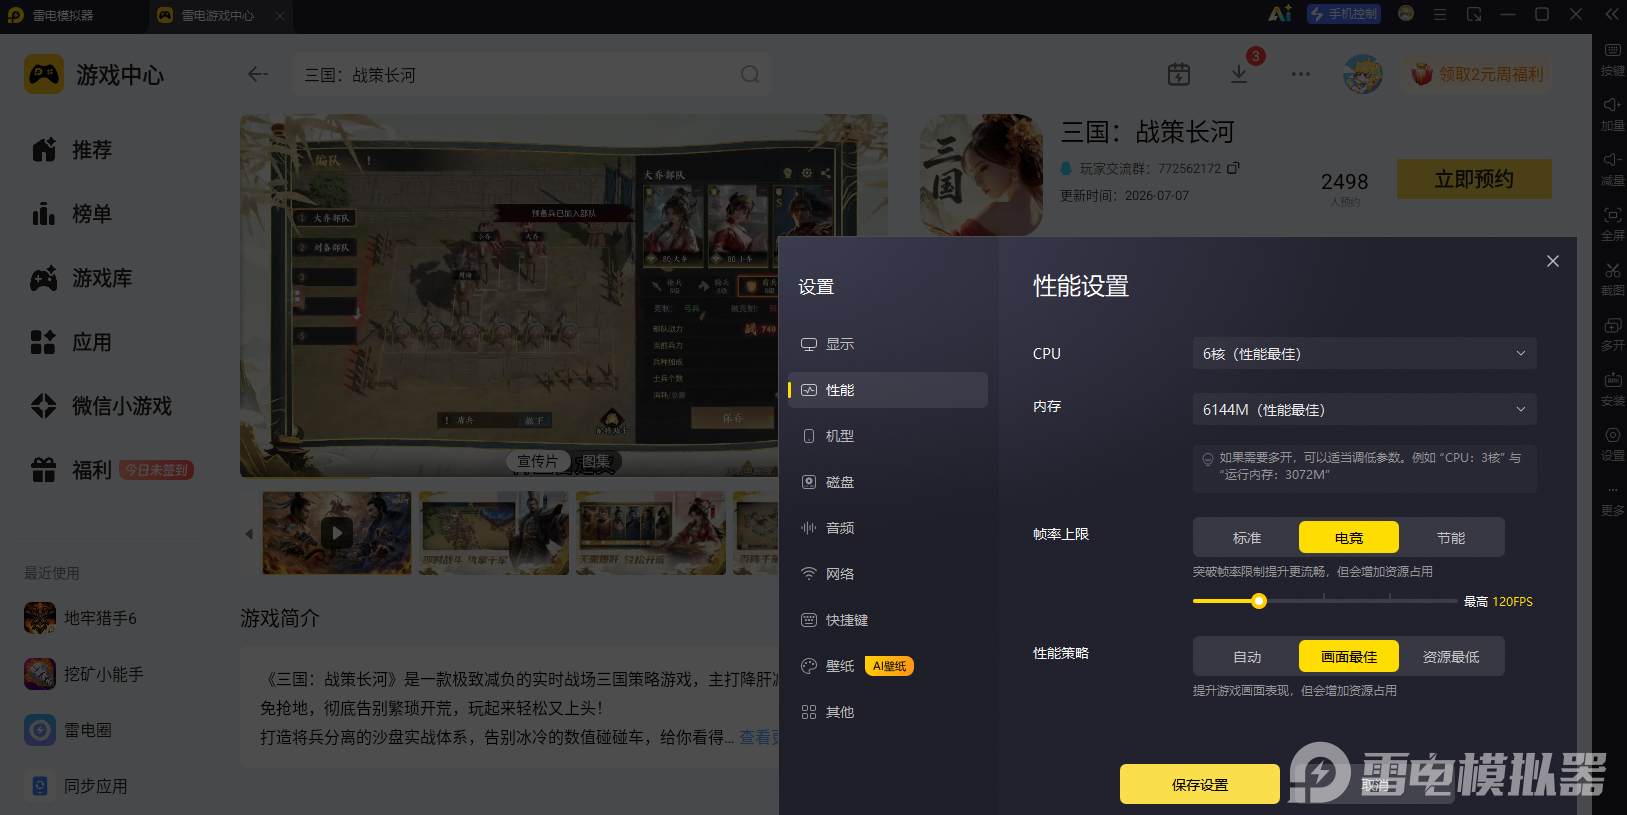Open 地牢猎手6 from recently used
The image size is (1627, 815).
(80, 618)
